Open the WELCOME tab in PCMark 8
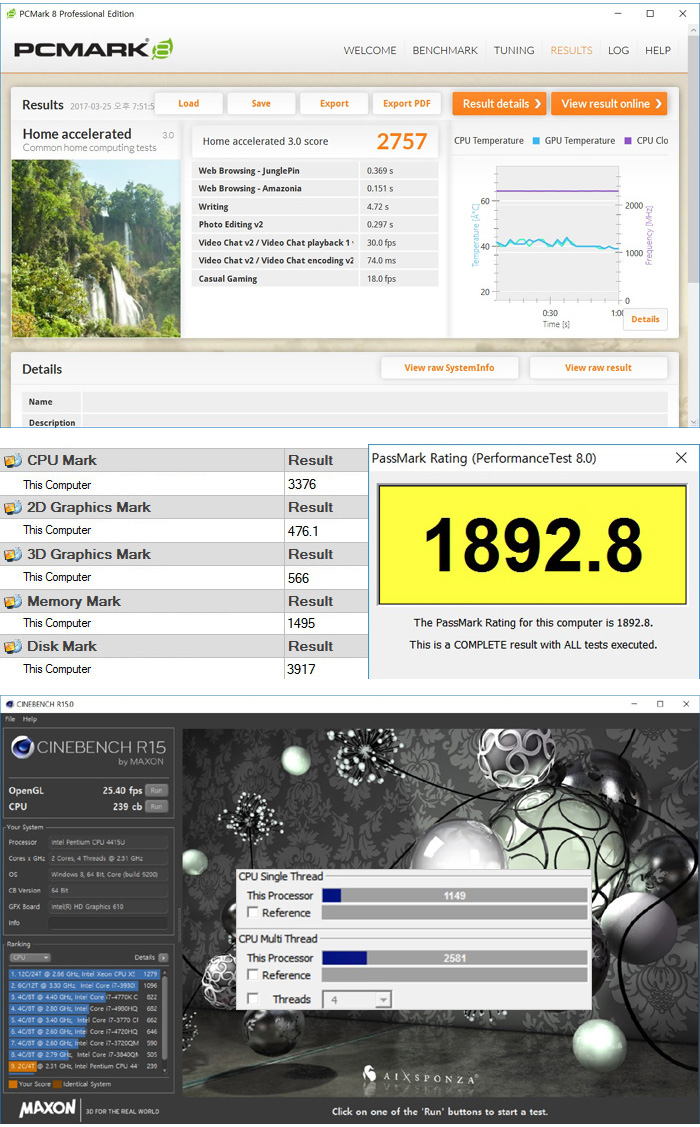This screenshot has height=1127, width=700. click(x=369, y=50)
